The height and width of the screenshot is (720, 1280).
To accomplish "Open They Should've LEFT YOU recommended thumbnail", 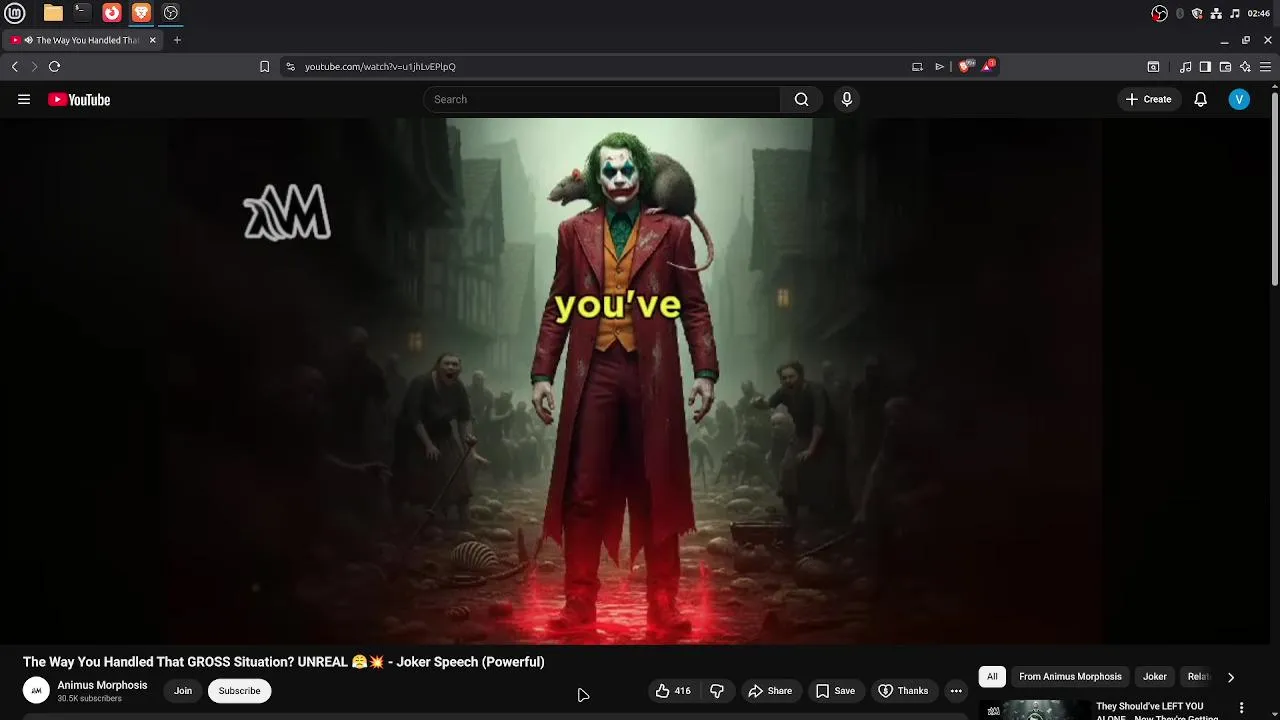I will pos(1034,709).
